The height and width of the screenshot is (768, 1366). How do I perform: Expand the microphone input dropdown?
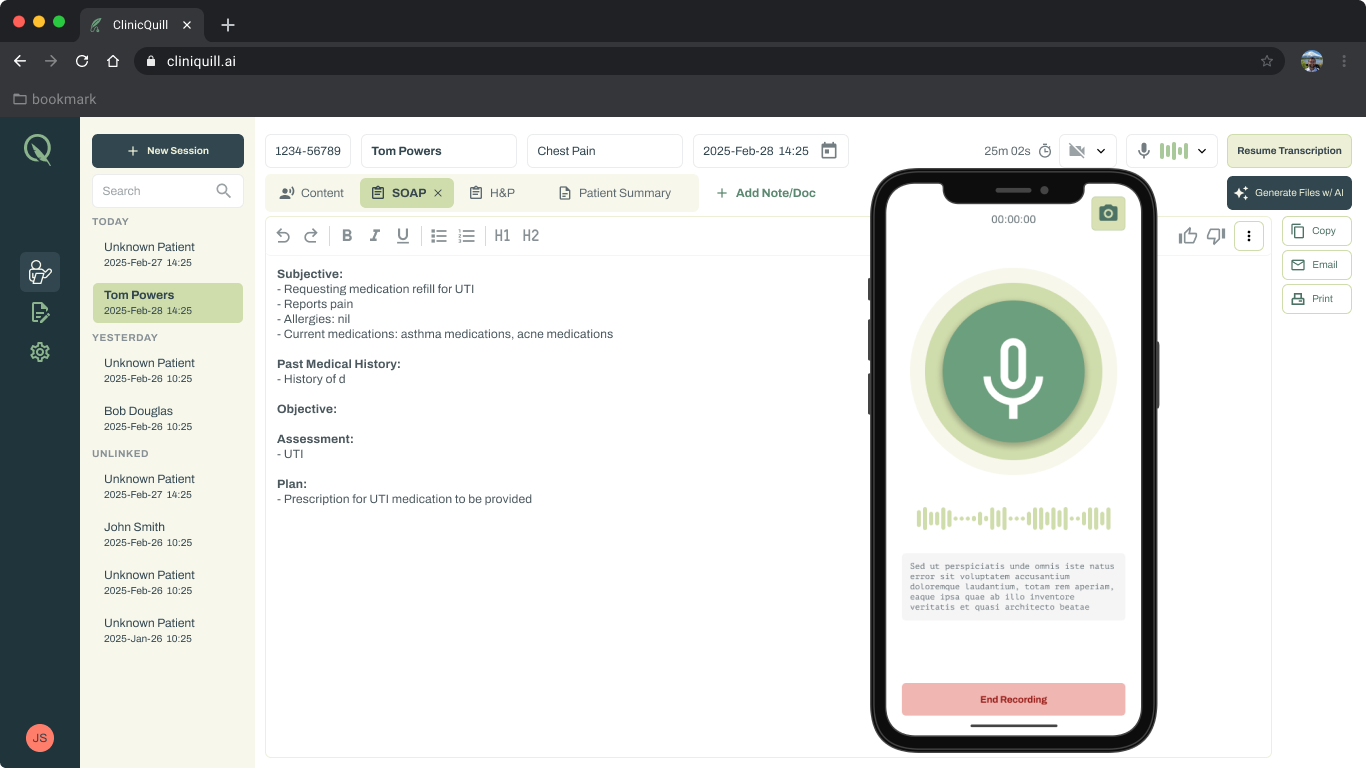pos(1202,150)
